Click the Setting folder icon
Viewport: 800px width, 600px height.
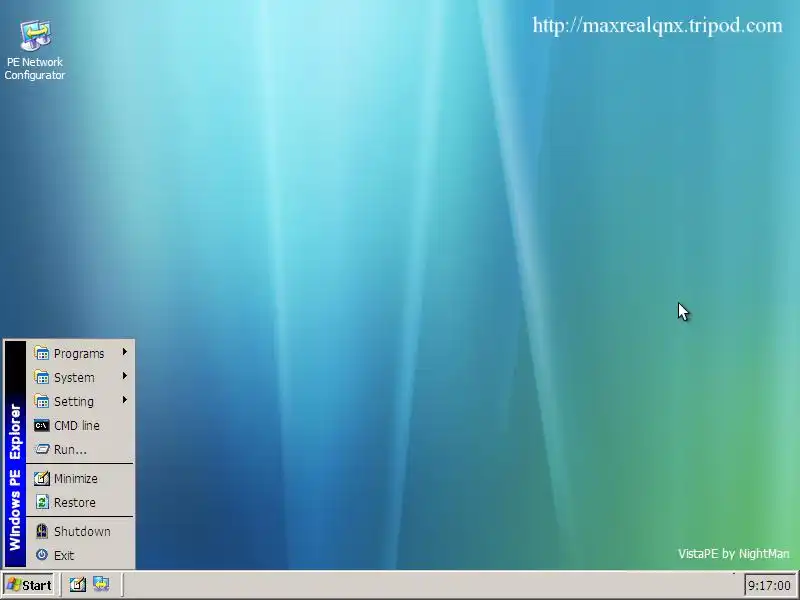coord(42,401)
